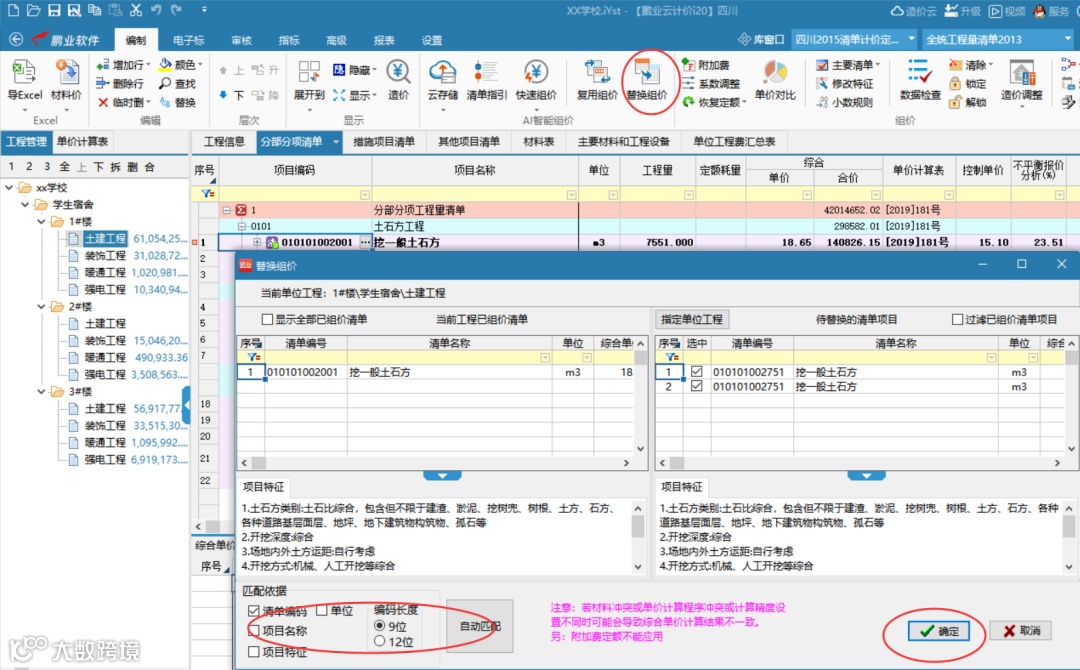Select 装饰工程 under 1#楼
Image resolution: width=1080 pixels, height=670 pixels.
click(105, 255)
